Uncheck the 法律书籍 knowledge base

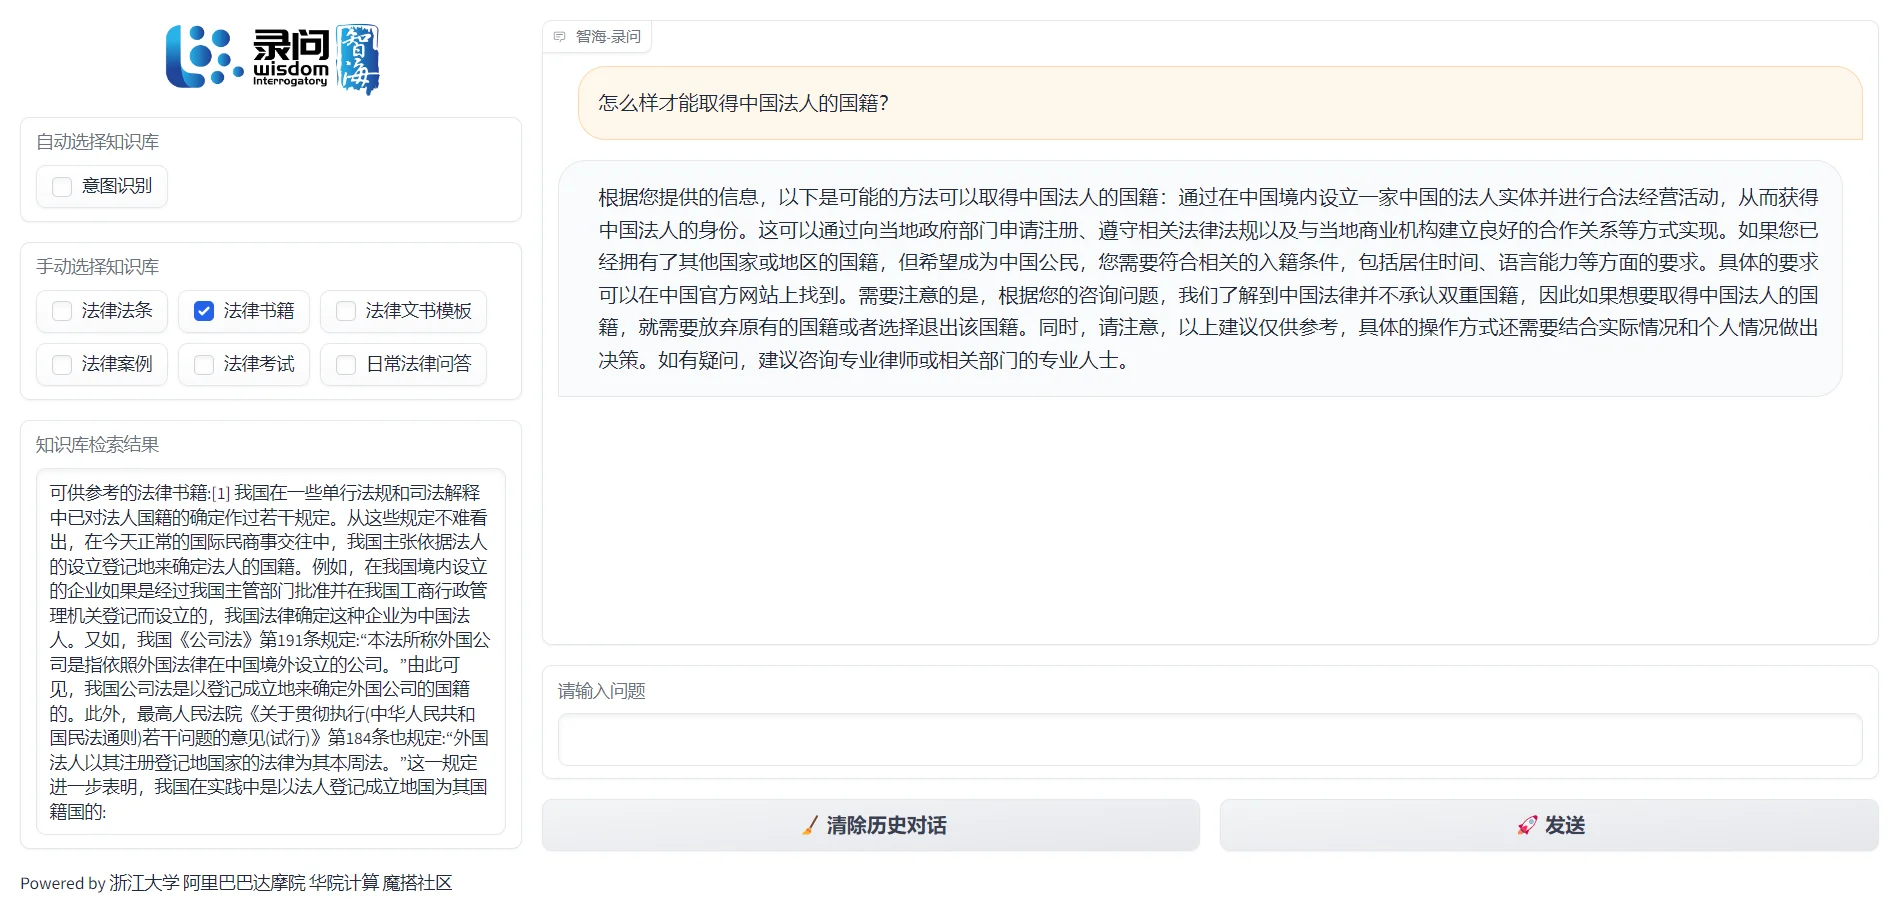204,311
